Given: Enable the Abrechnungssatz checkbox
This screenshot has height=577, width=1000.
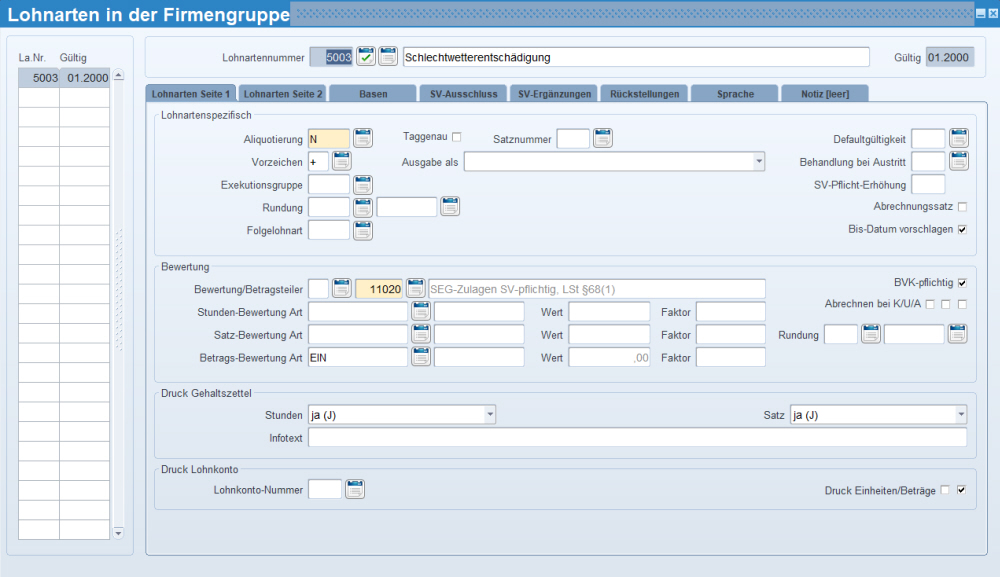Looking at the screenshot, I should [x=962, y=207].
